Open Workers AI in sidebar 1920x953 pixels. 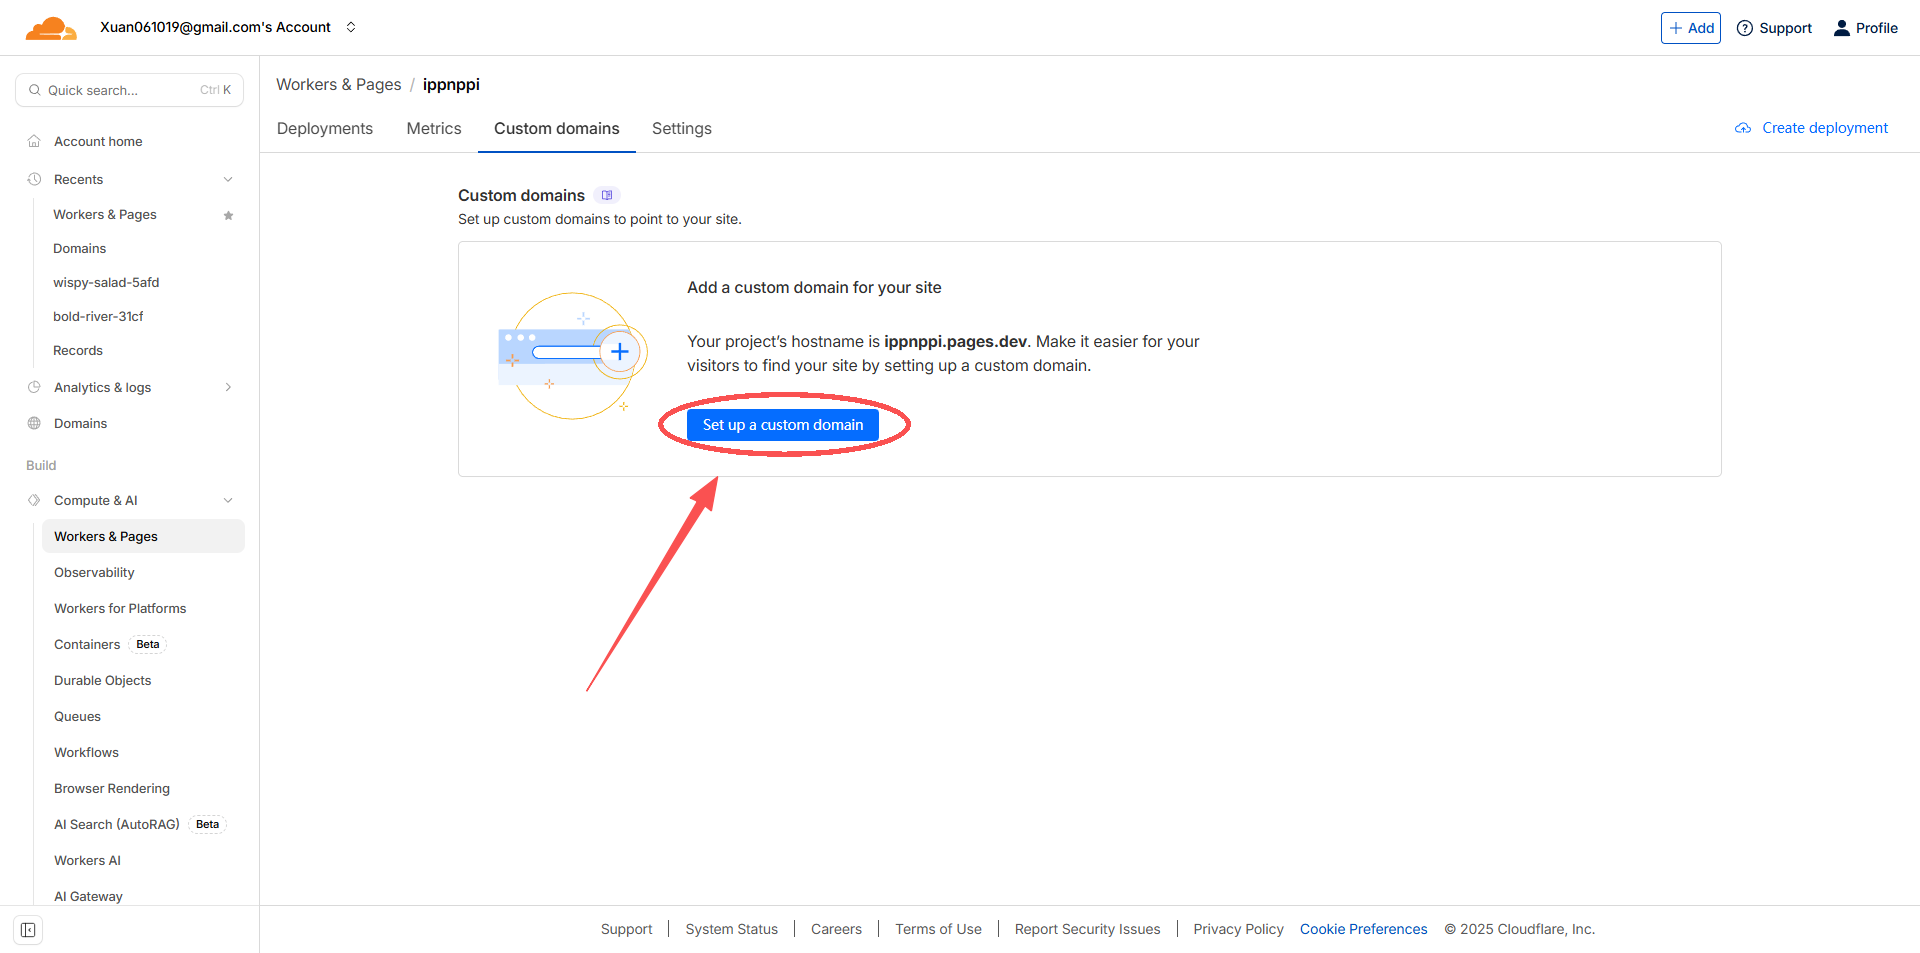87,860
